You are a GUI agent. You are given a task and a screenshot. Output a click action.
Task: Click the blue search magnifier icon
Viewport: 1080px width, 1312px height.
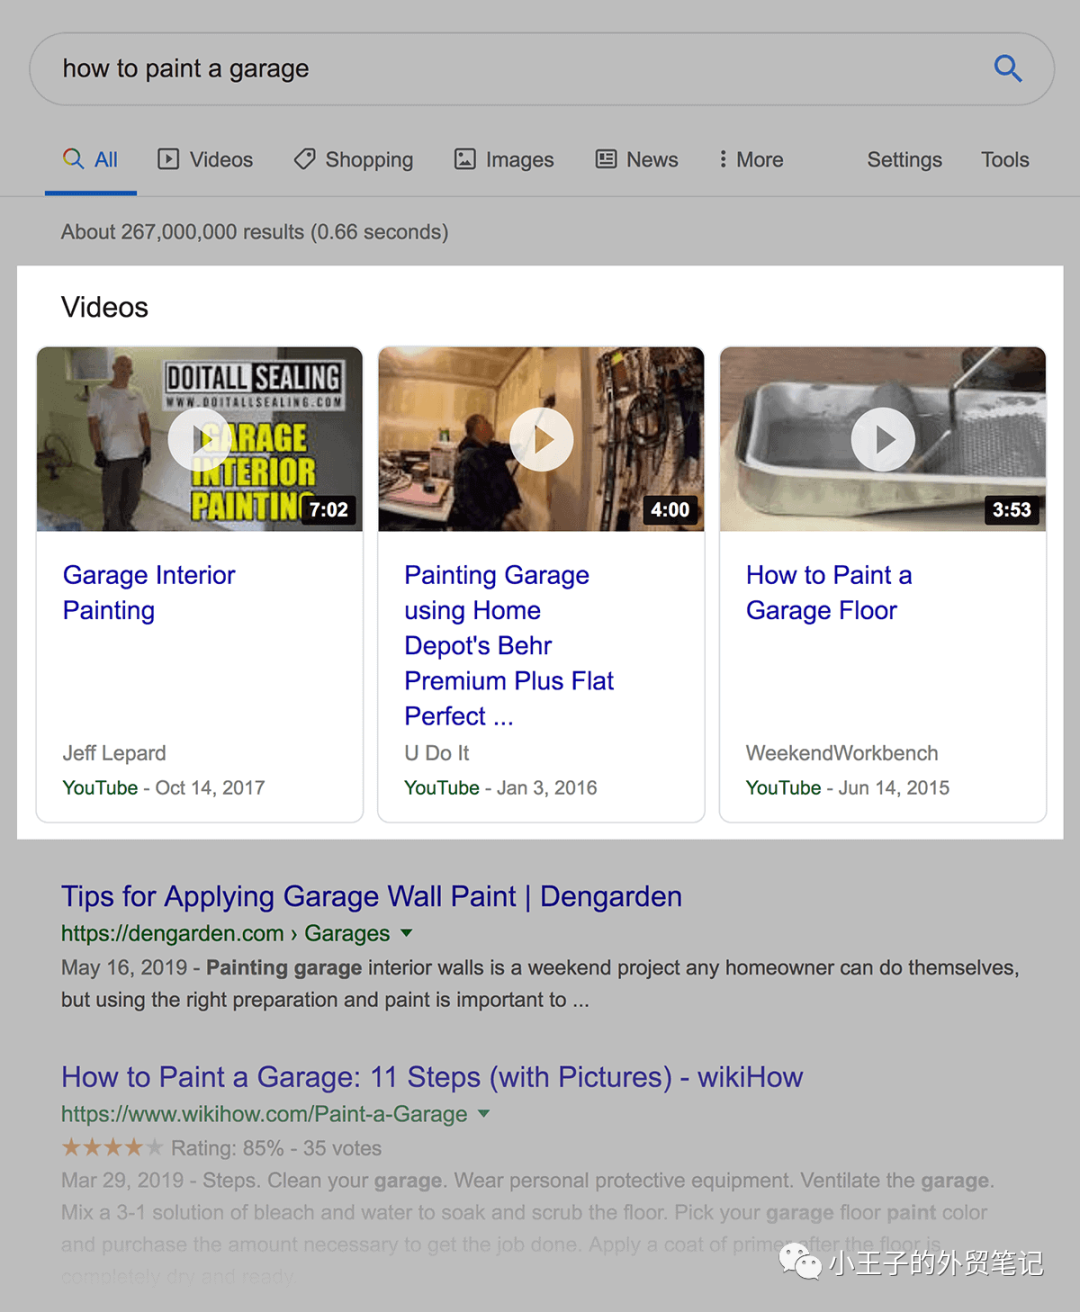[x=1007, y=68]
